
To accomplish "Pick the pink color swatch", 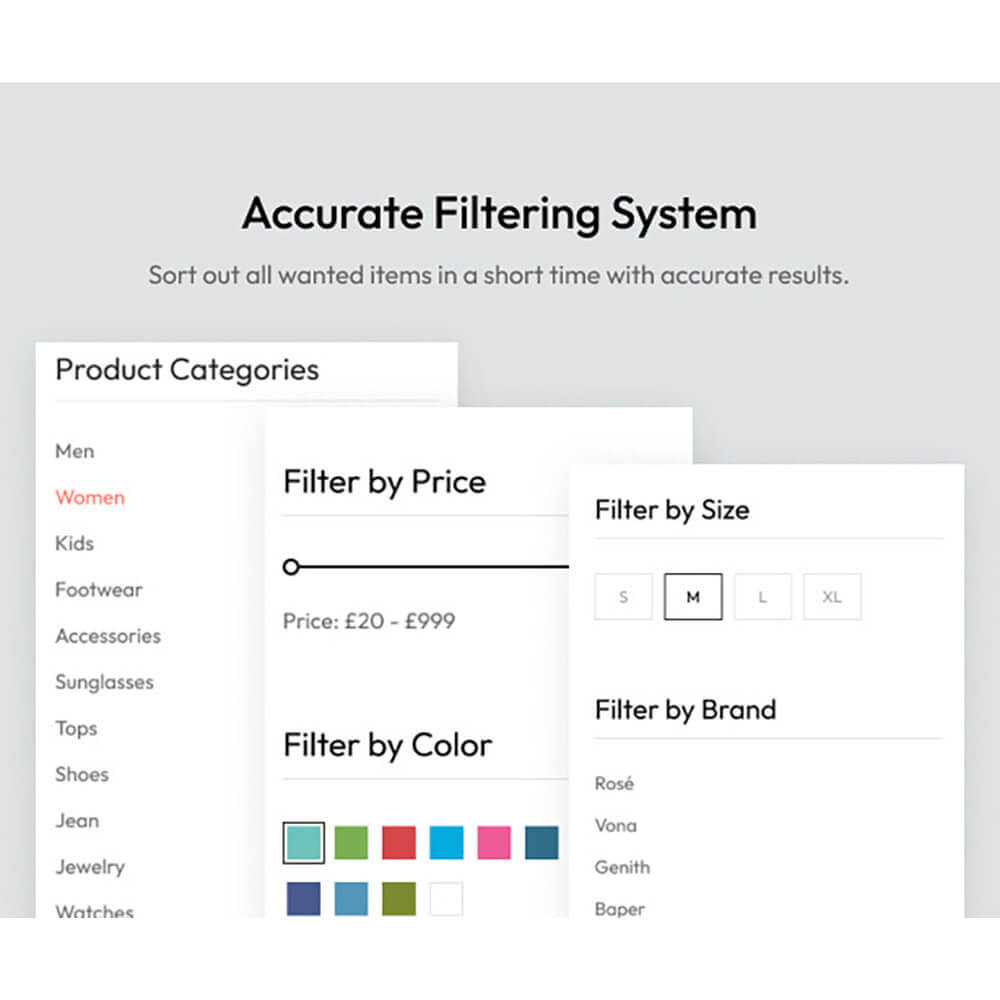I will pyautogui.click(x=494, y=842).
